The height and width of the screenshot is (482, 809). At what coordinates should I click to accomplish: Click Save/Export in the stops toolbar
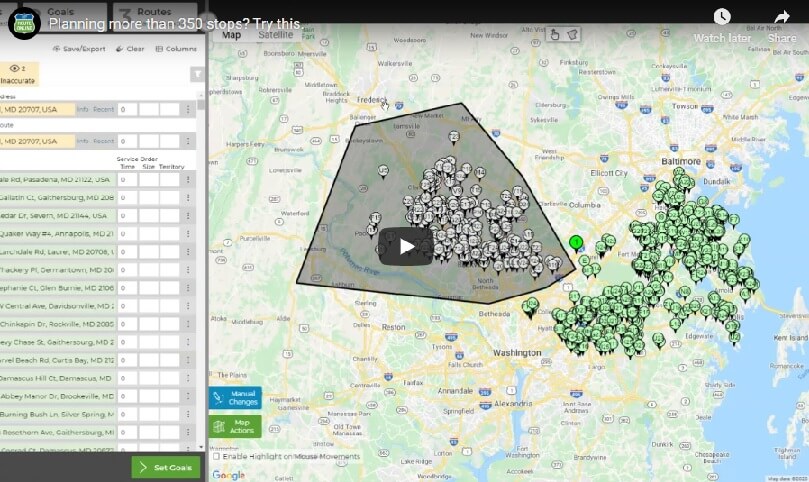79,49
